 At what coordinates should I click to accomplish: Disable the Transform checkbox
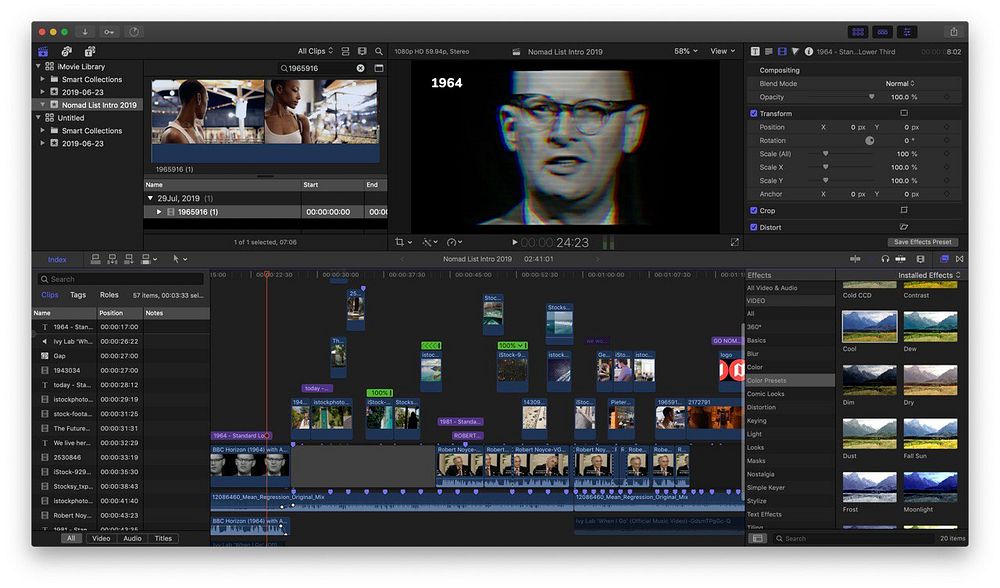point(754,114)
